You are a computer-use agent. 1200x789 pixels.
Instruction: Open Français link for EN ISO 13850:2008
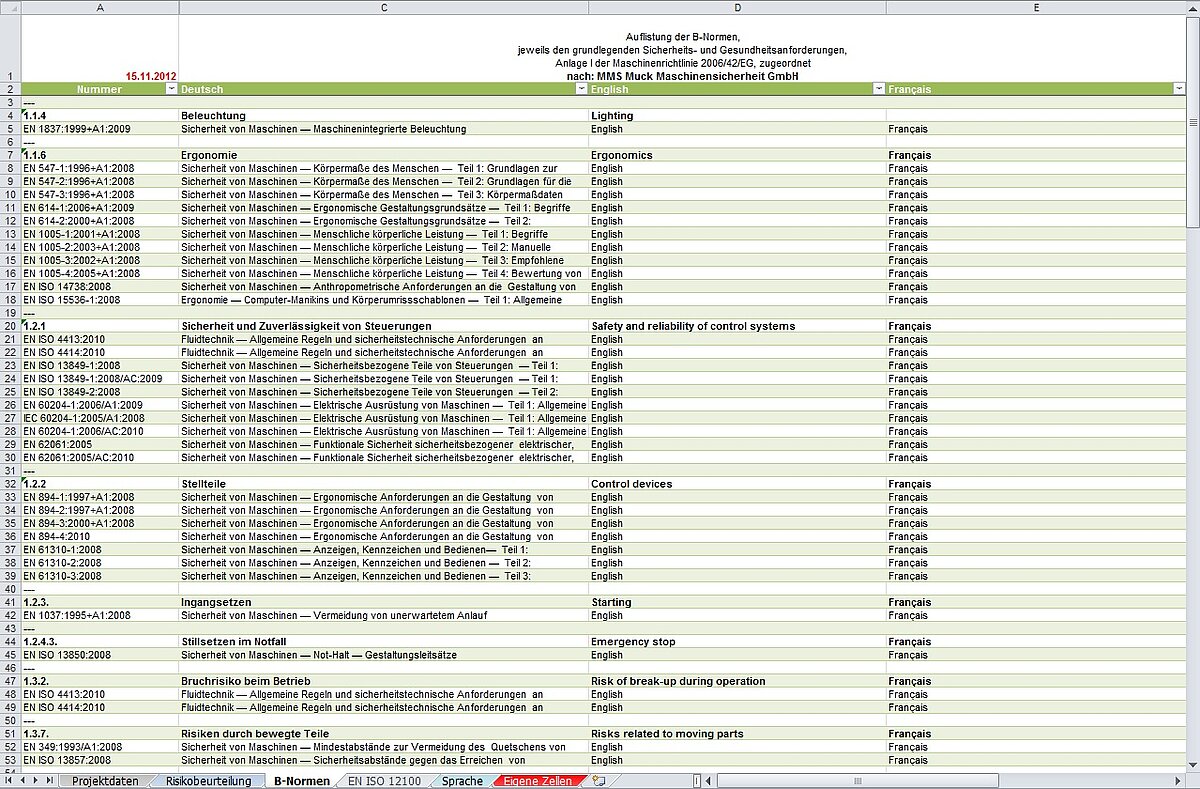click(x=907, y=655)
